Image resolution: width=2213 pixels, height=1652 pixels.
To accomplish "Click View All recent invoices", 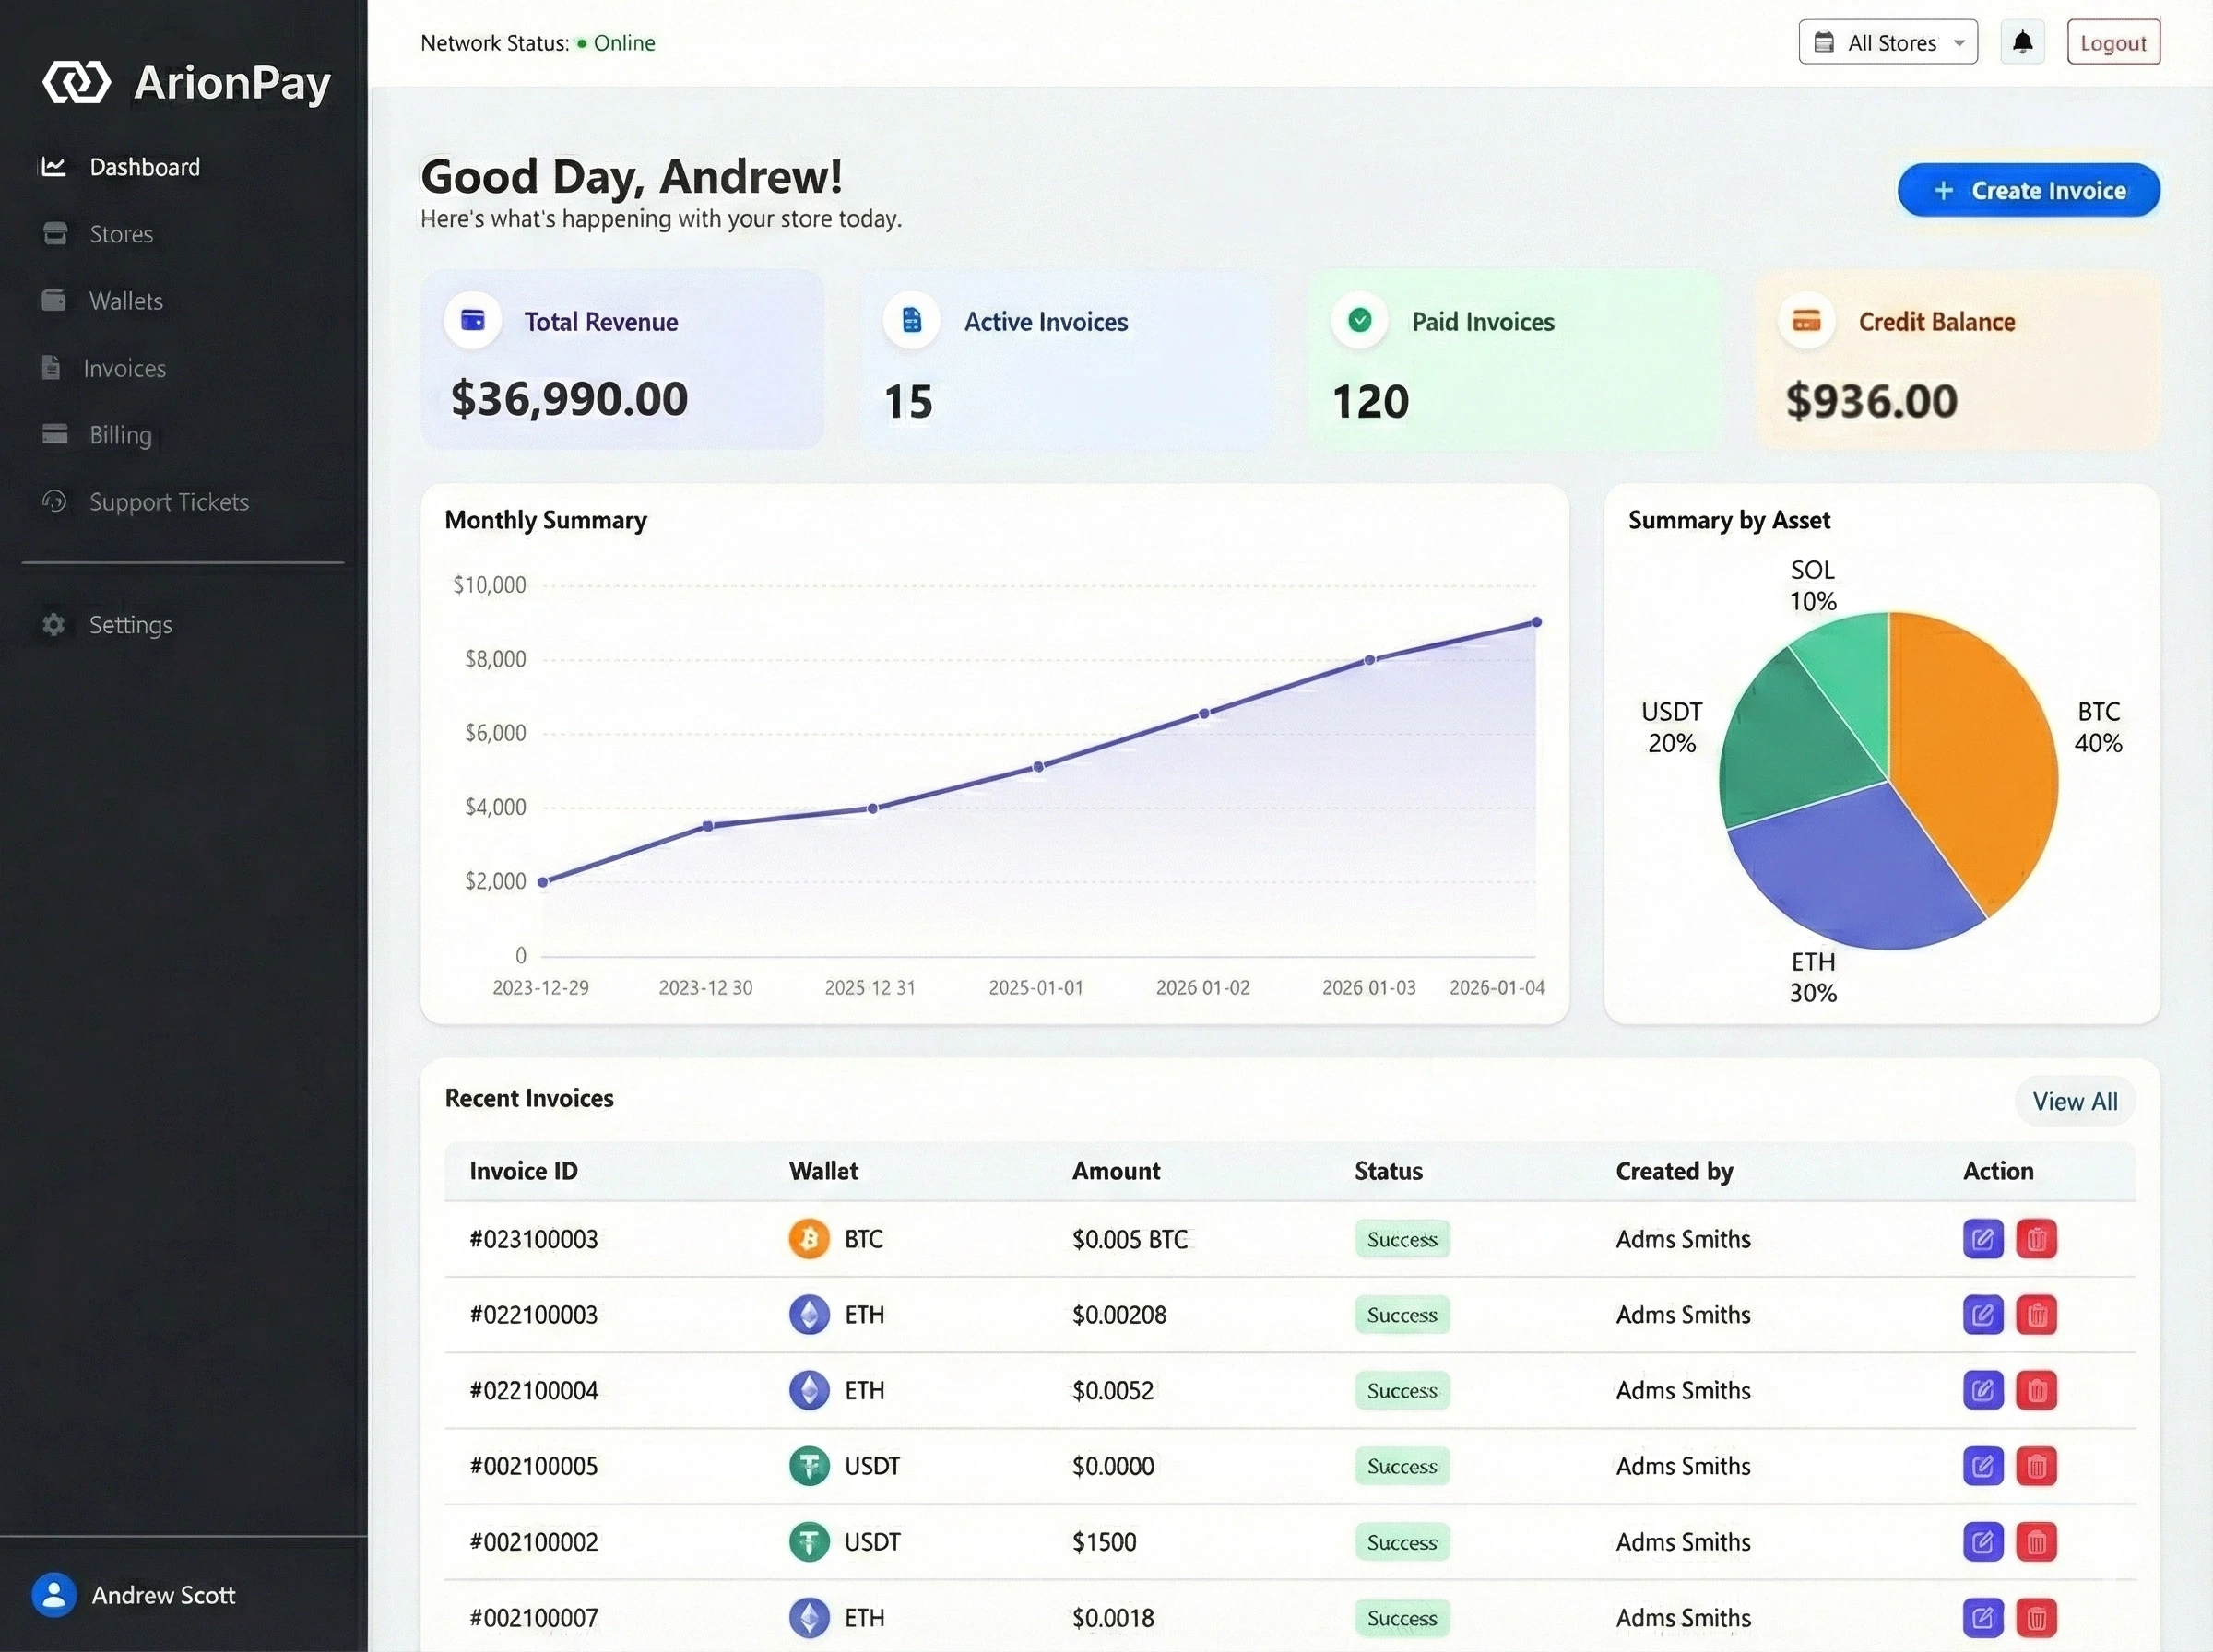I will [x=2074, y=1101].
